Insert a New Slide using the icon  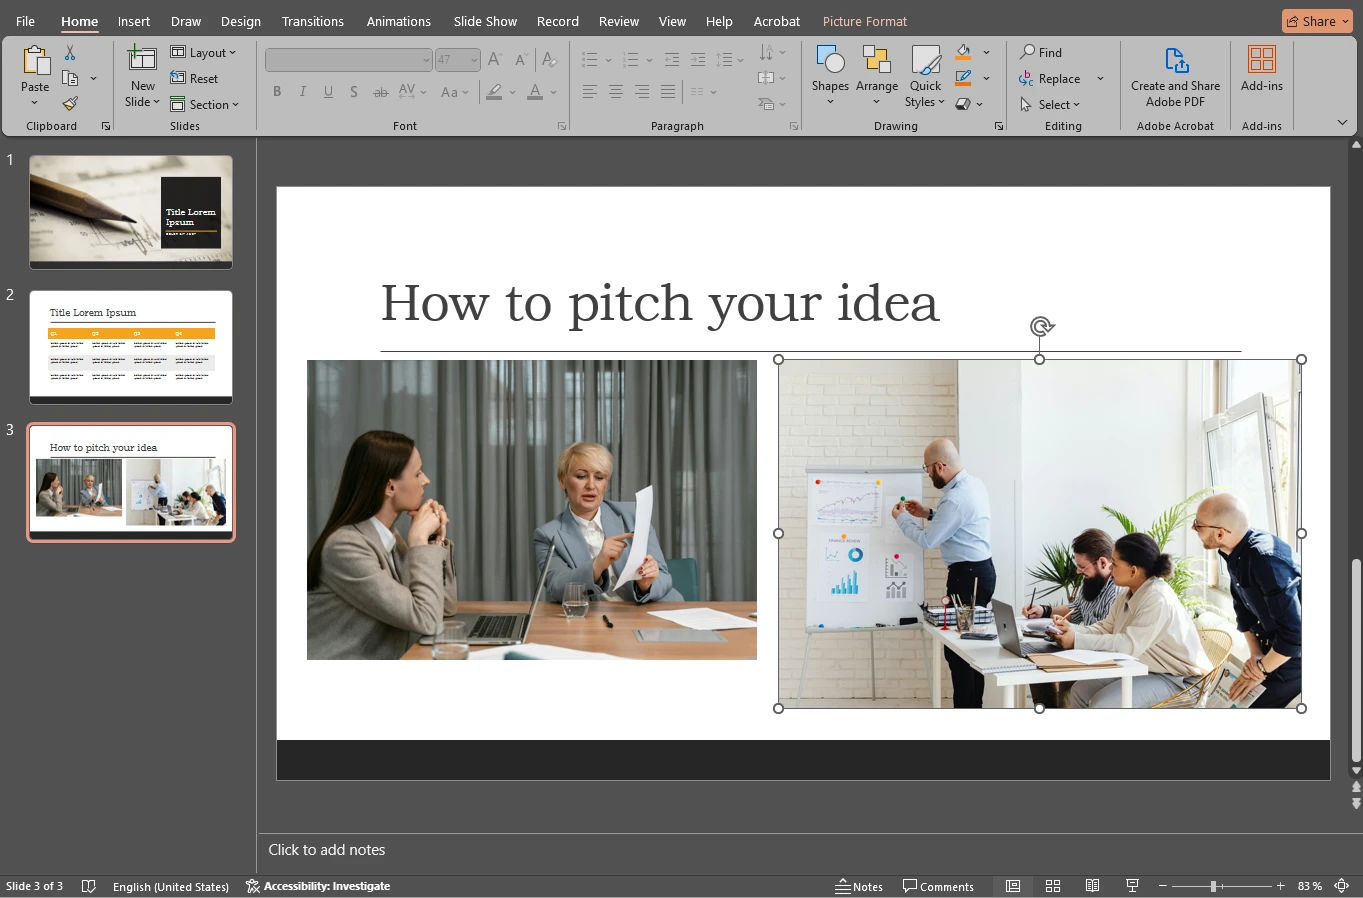coord(143,60)
